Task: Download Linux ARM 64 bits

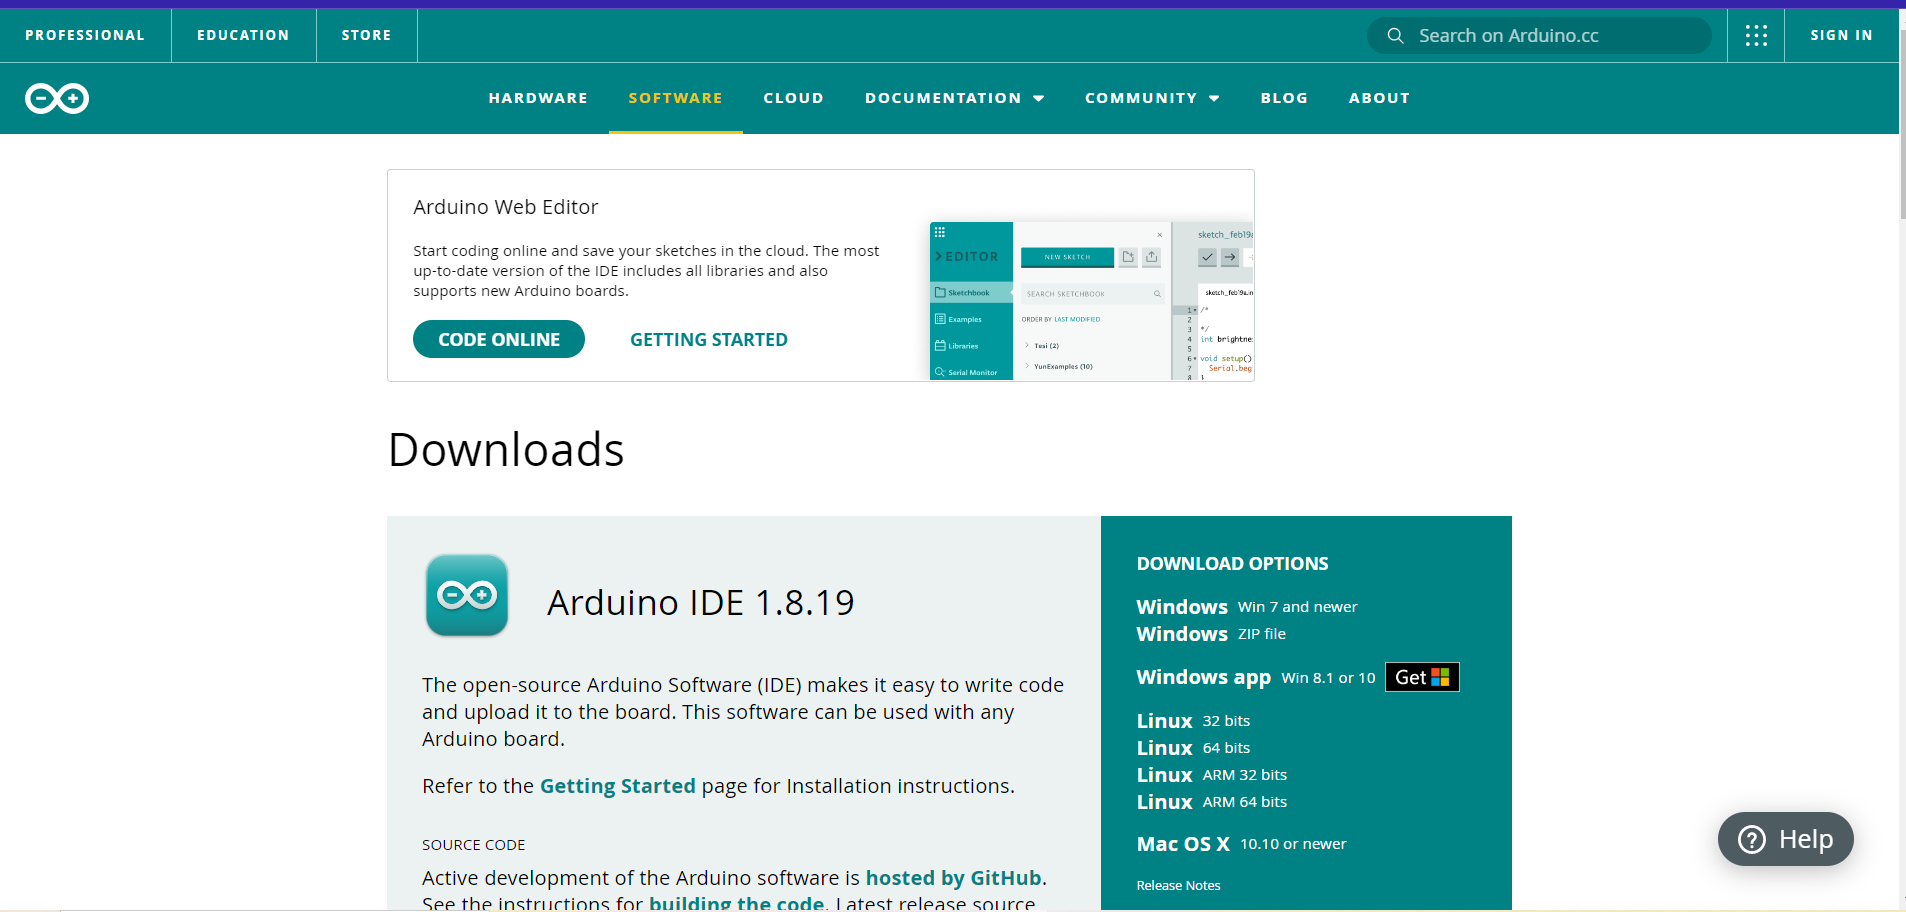Action: click(x=1212, y=802)
